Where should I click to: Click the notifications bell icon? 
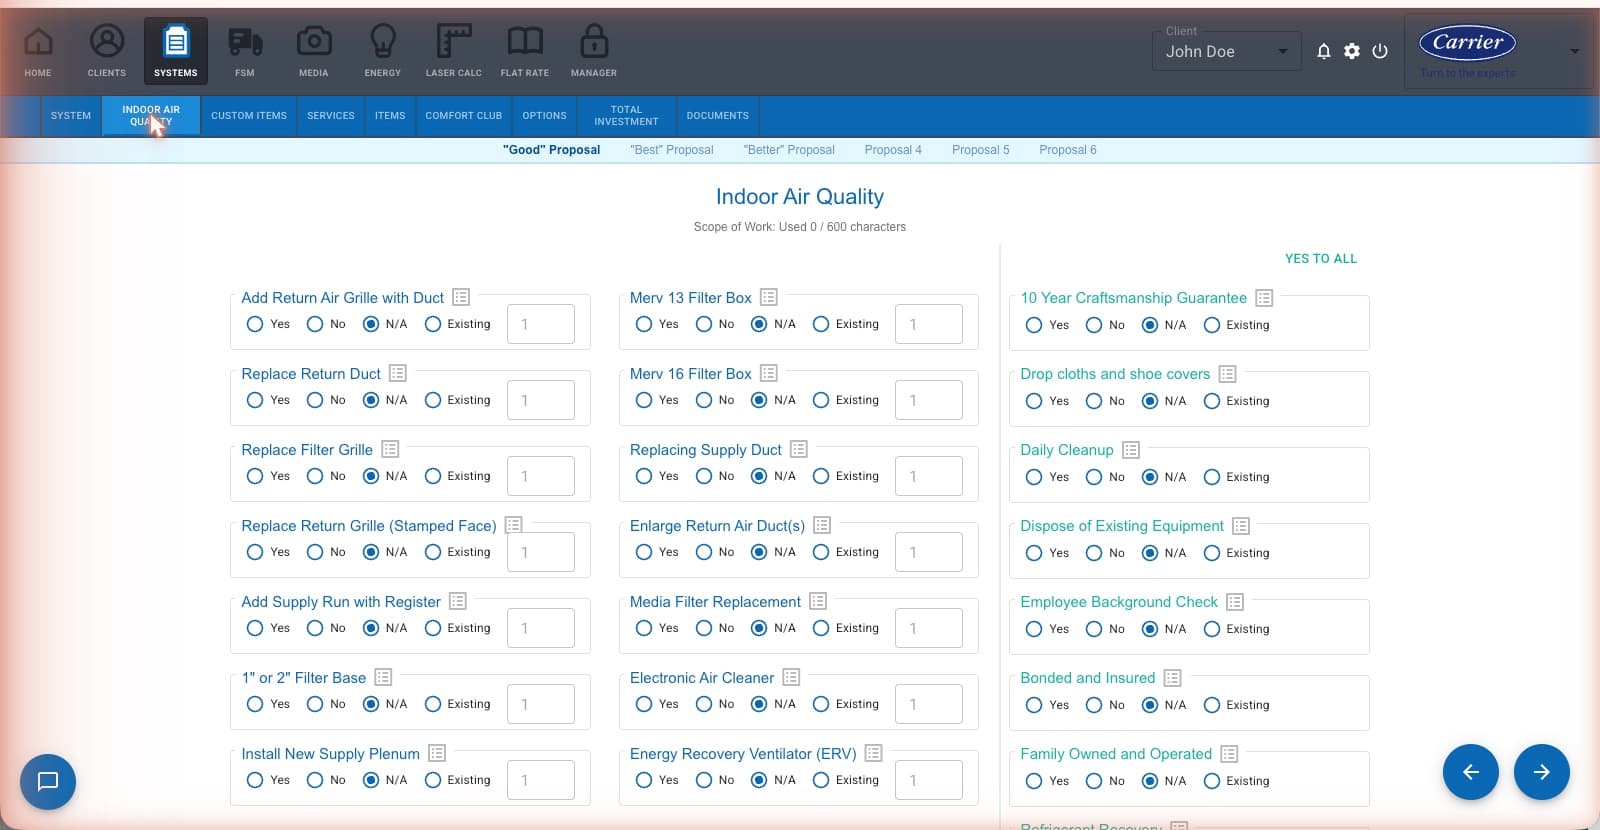1324,51
